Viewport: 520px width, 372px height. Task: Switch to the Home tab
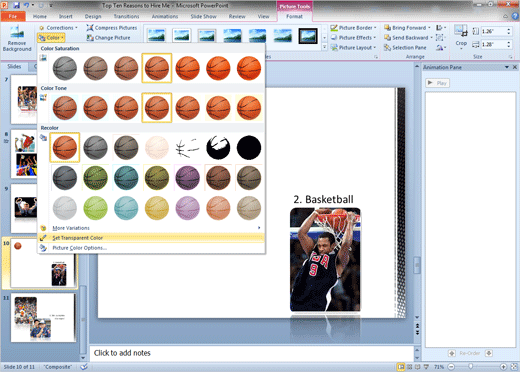(x=40, y=16)
